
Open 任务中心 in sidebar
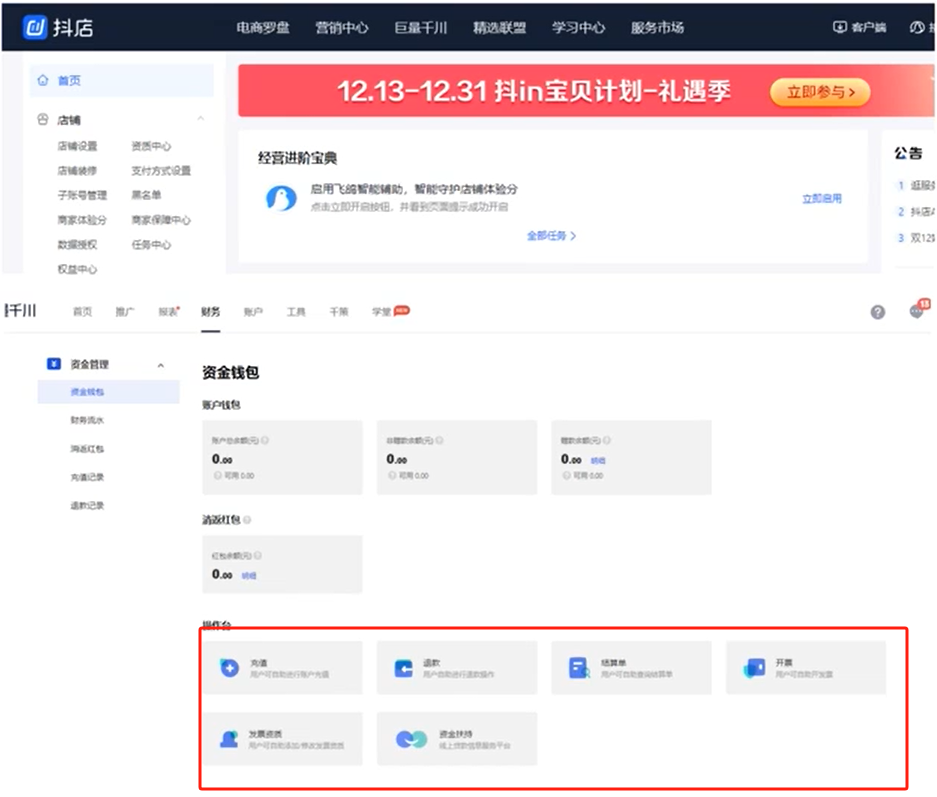151,244
